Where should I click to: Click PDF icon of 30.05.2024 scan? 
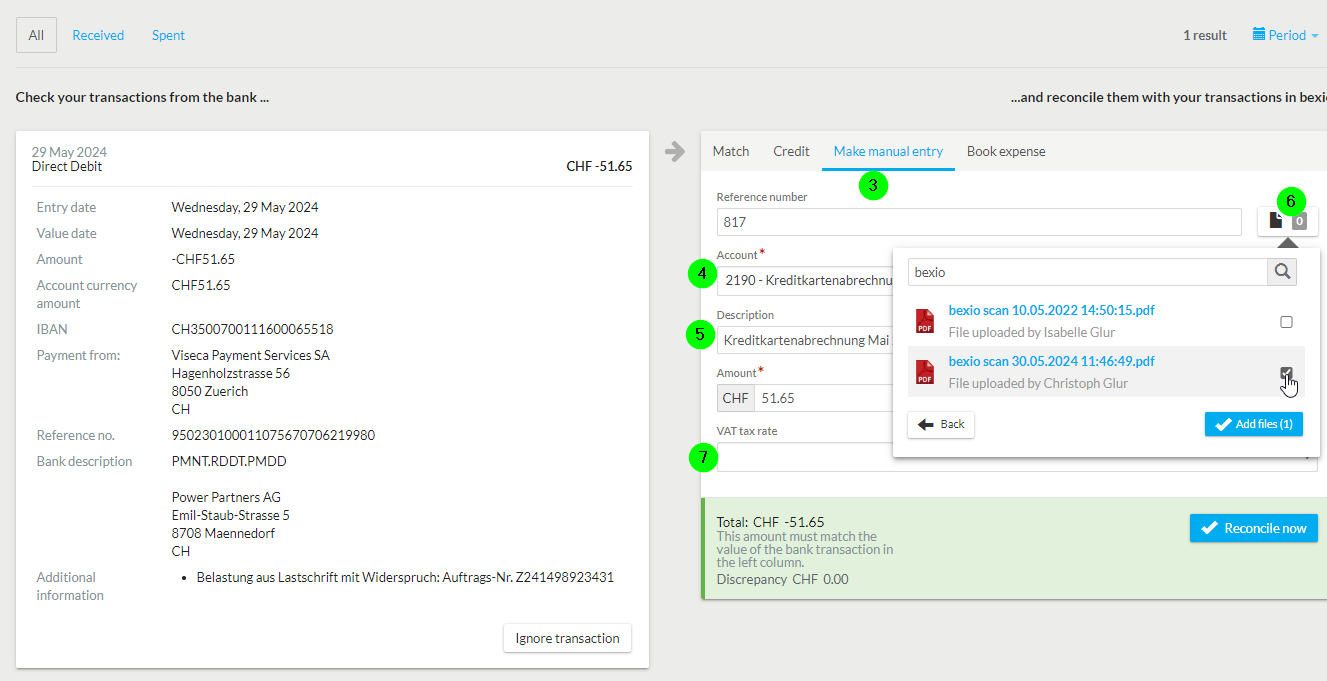click(925, 372)
